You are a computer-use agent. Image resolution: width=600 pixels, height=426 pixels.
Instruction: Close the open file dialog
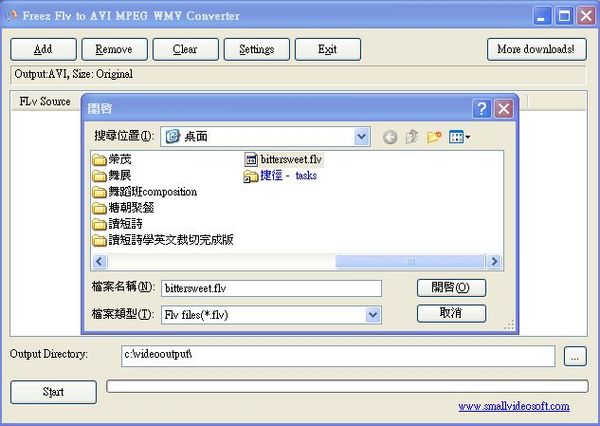pos(504,109)
